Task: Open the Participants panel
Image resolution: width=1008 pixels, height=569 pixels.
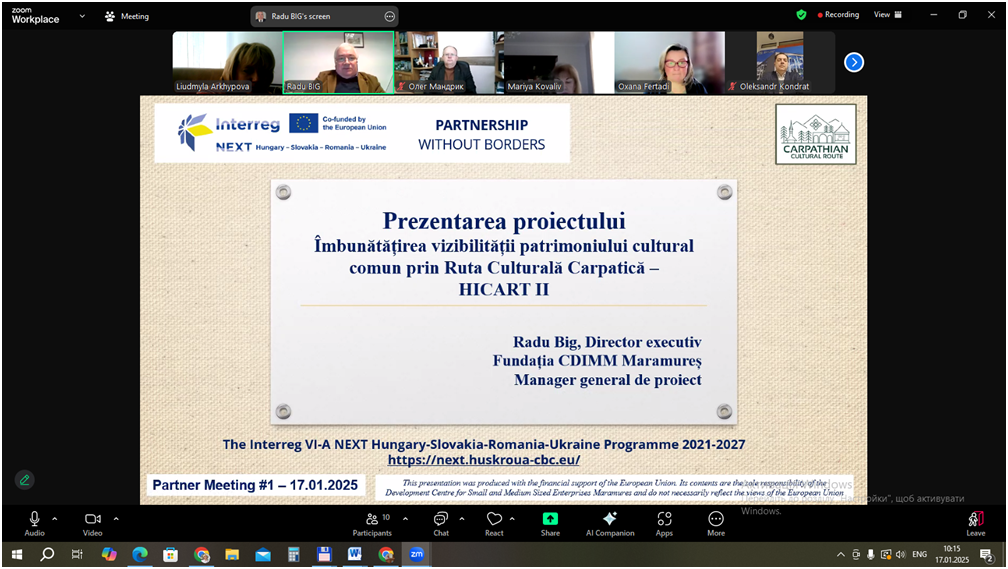Action: point(372,522)
